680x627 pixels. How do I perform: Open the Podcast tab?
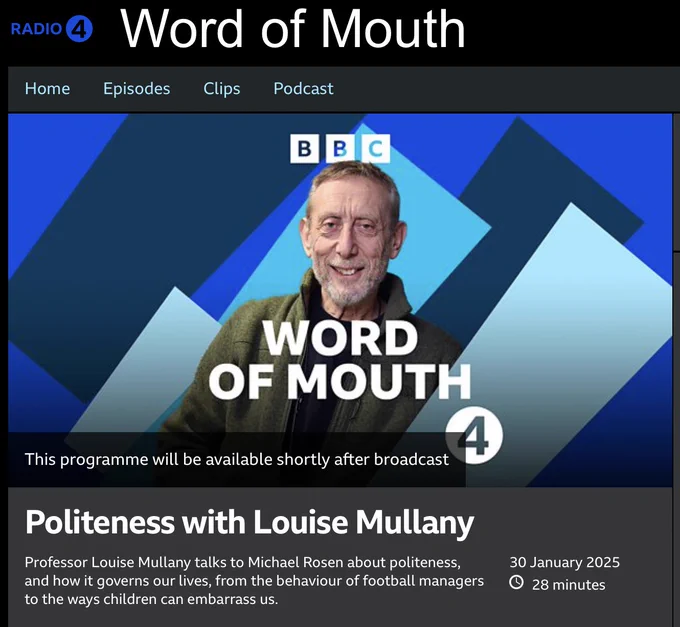click(x=303, y=88)
